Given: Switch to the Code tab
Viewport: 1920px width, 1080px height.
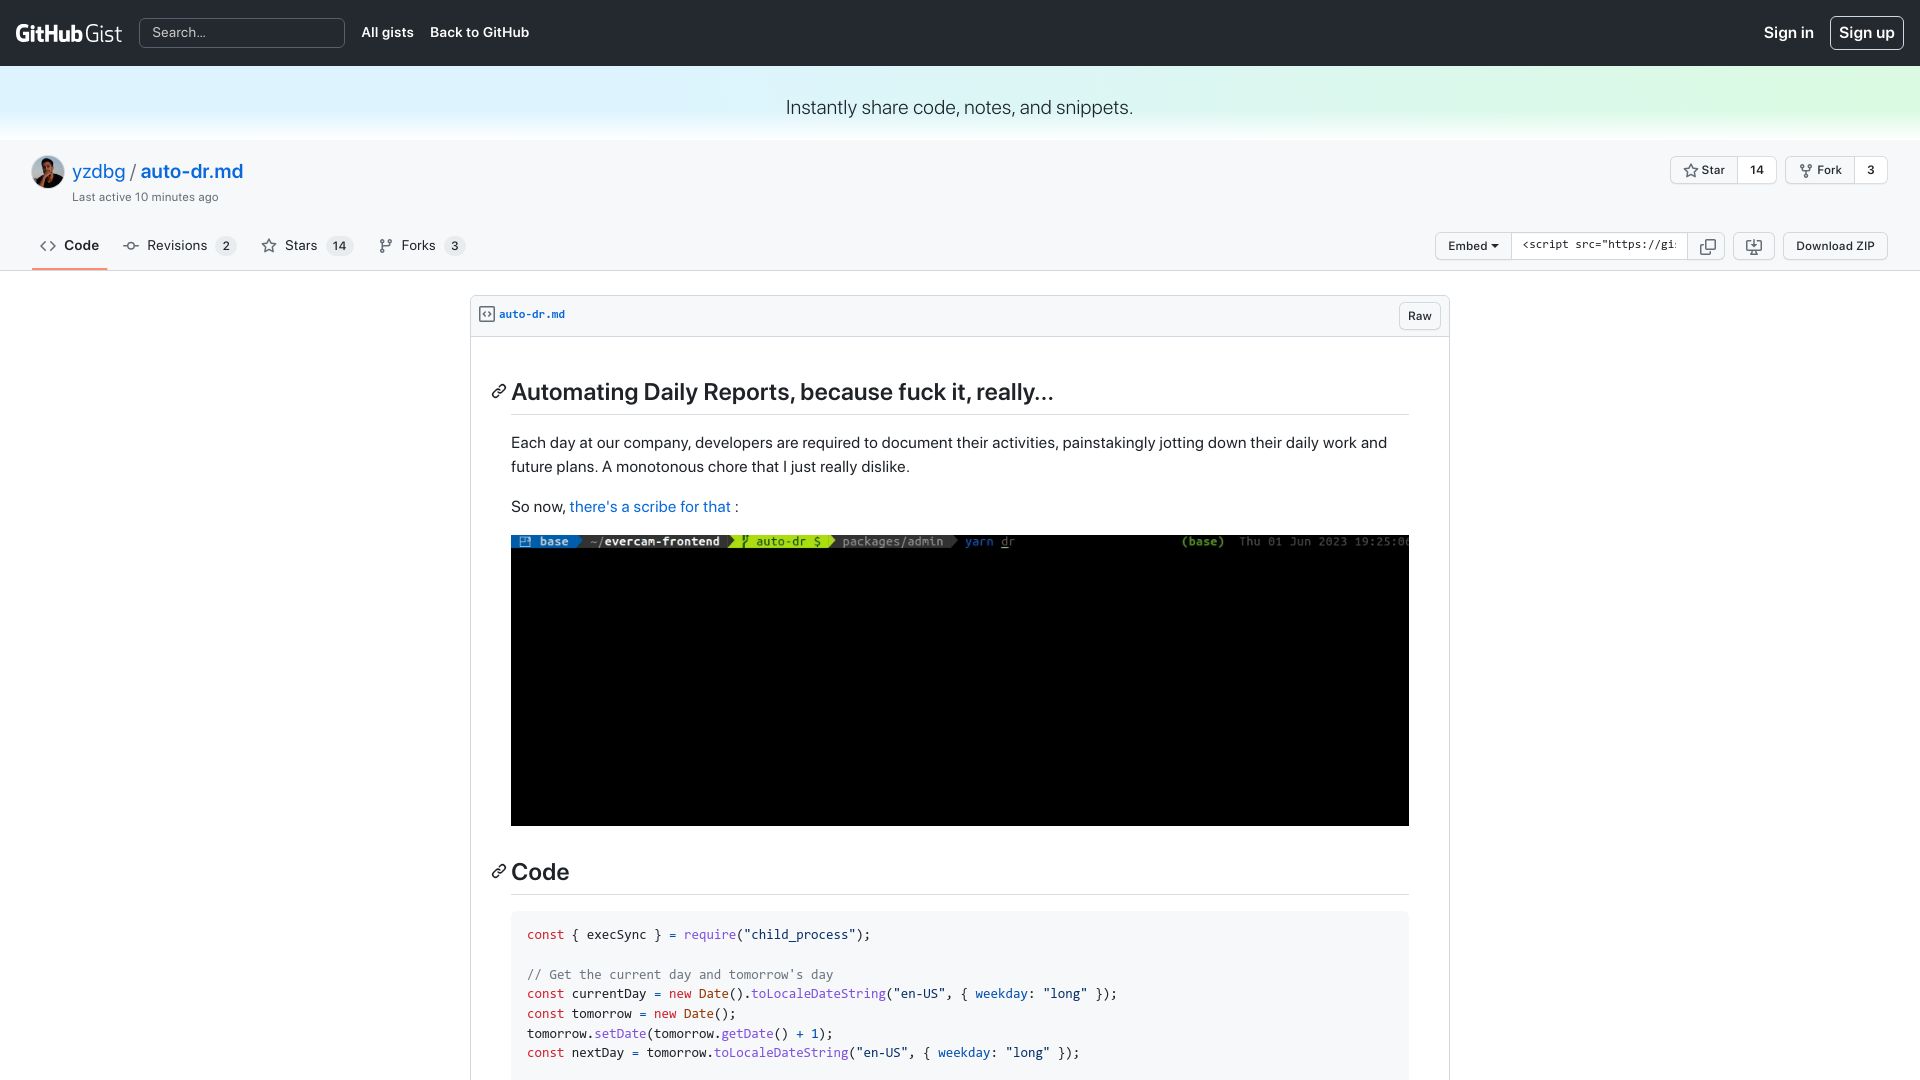Looking at the screenshot, I should pos(69,246).
